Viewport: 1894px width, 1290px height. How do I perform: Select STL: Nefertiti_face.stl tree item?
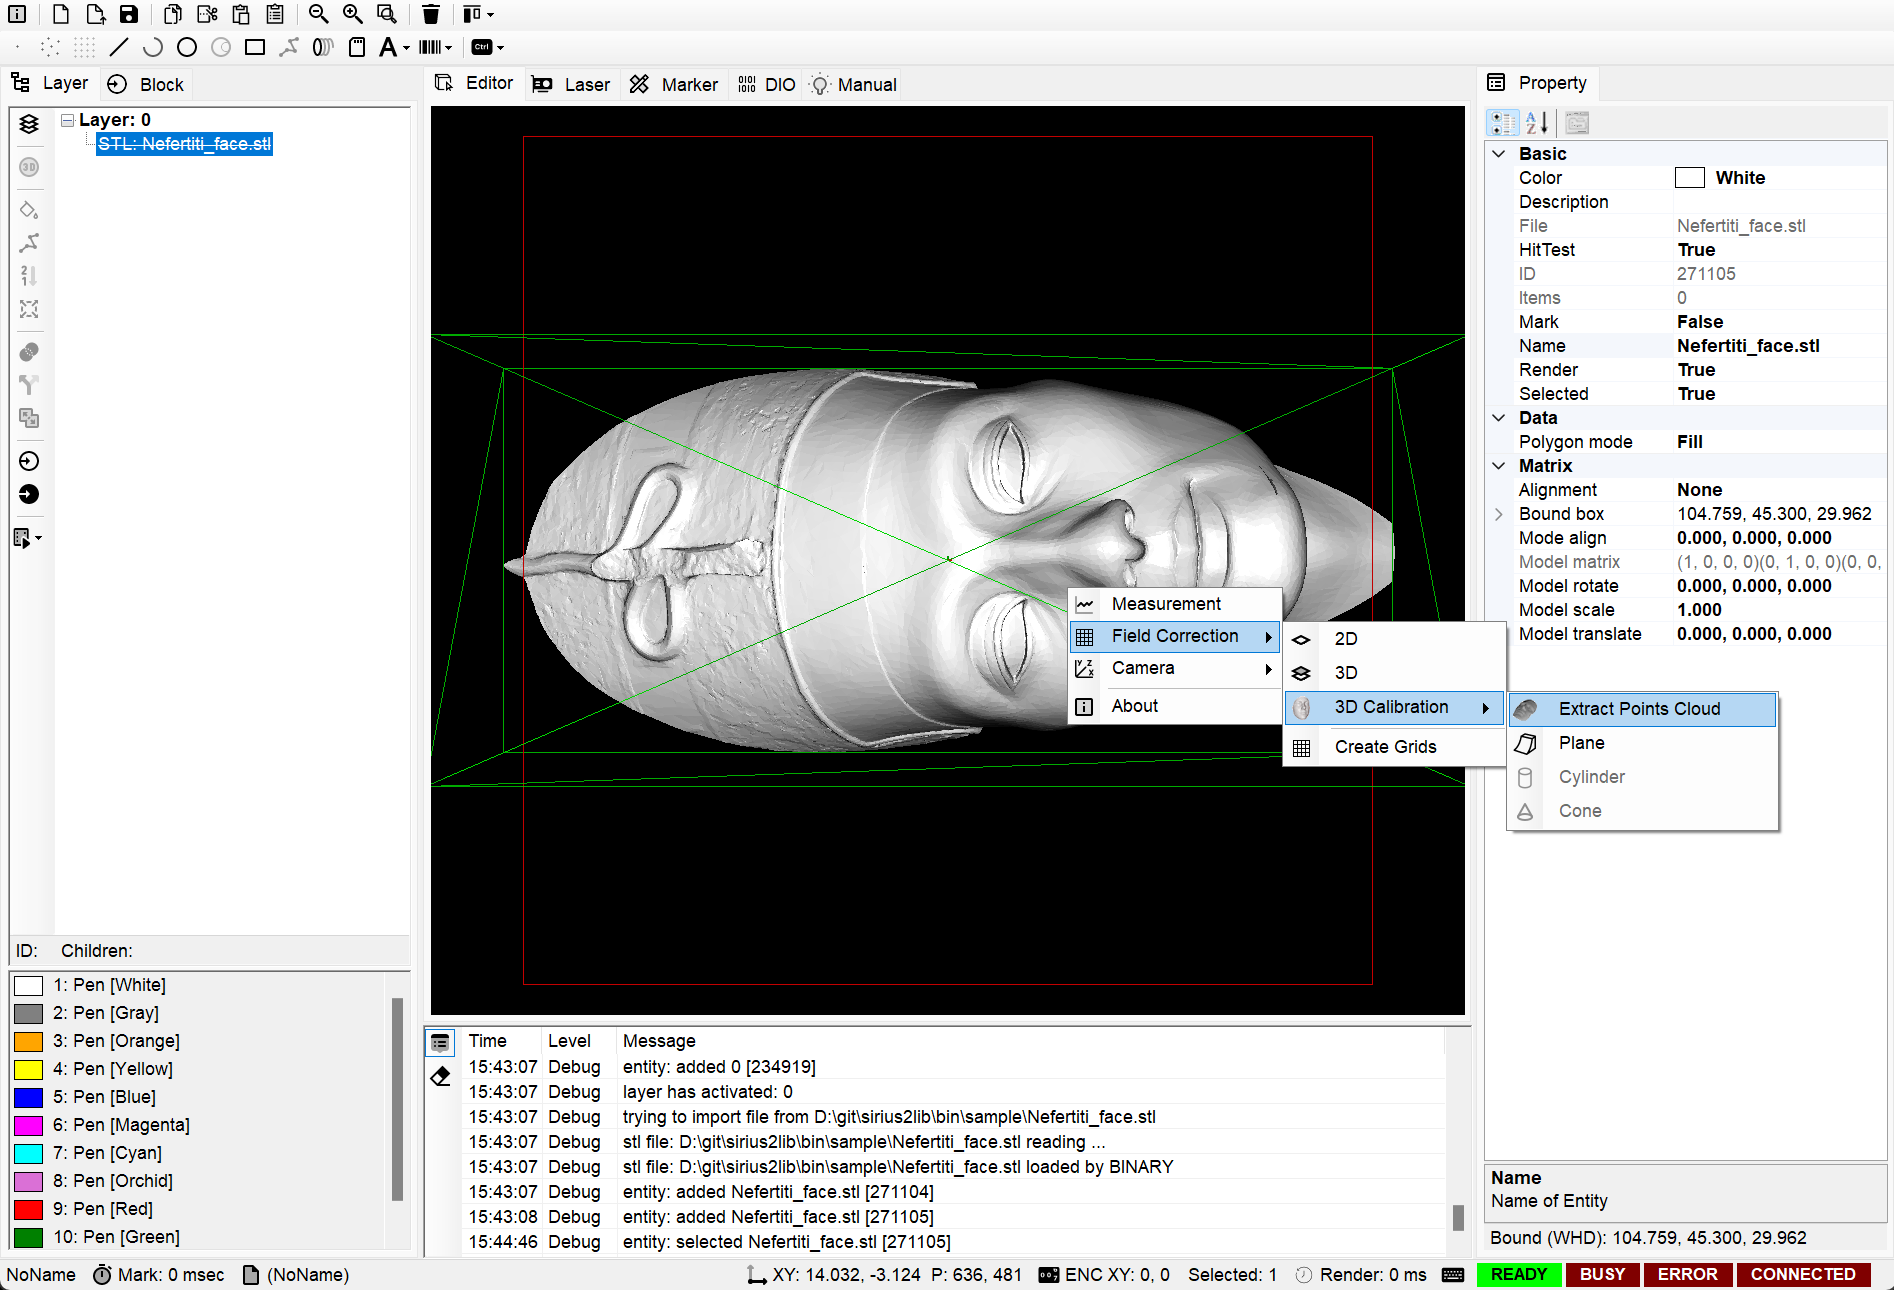[x=184, y=144]
